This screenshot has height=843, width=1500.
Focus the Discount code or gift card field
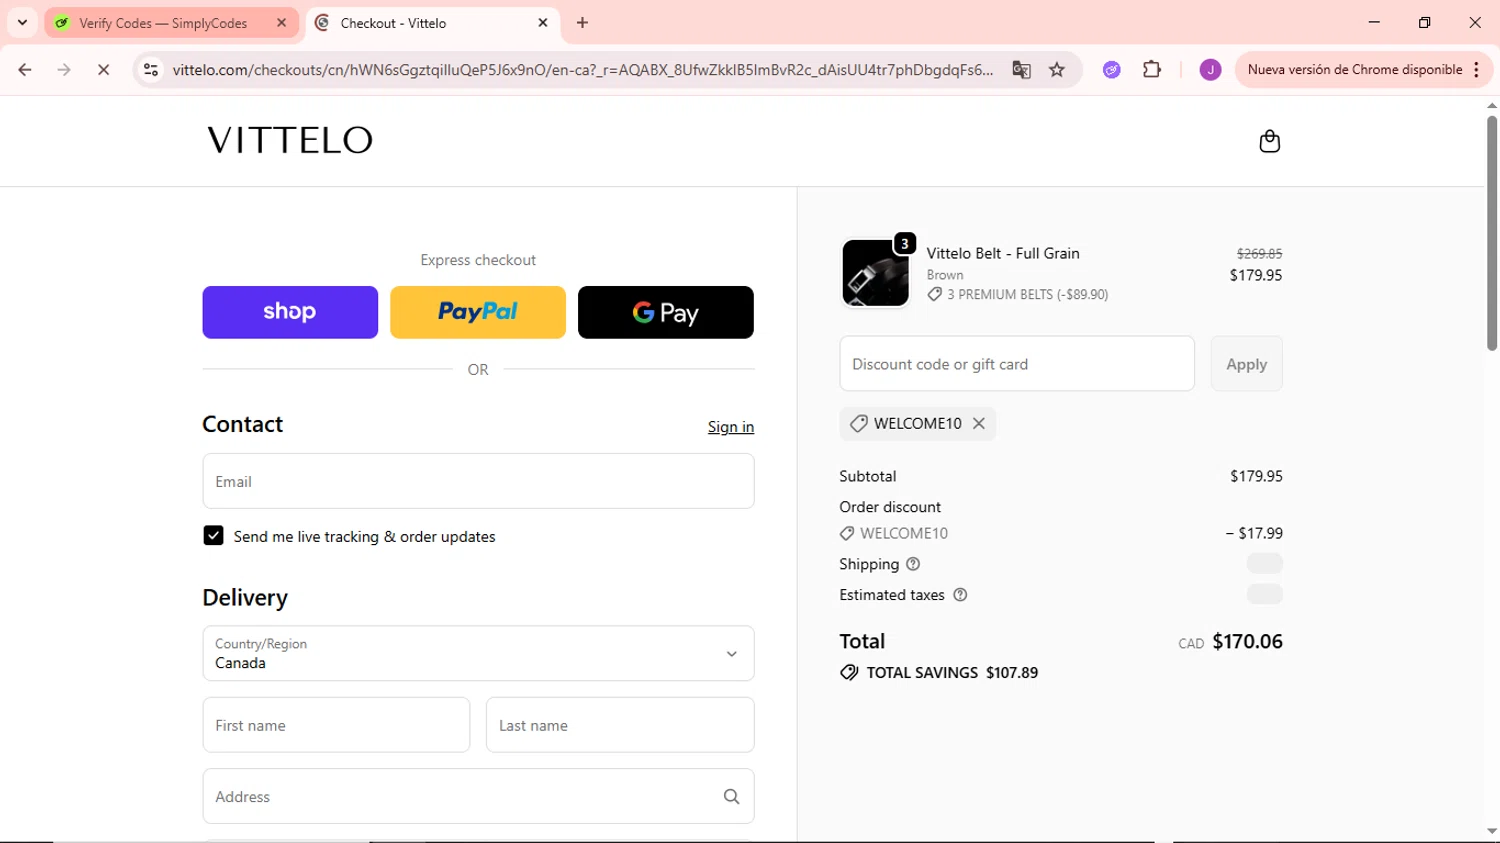pos(1017,364)
